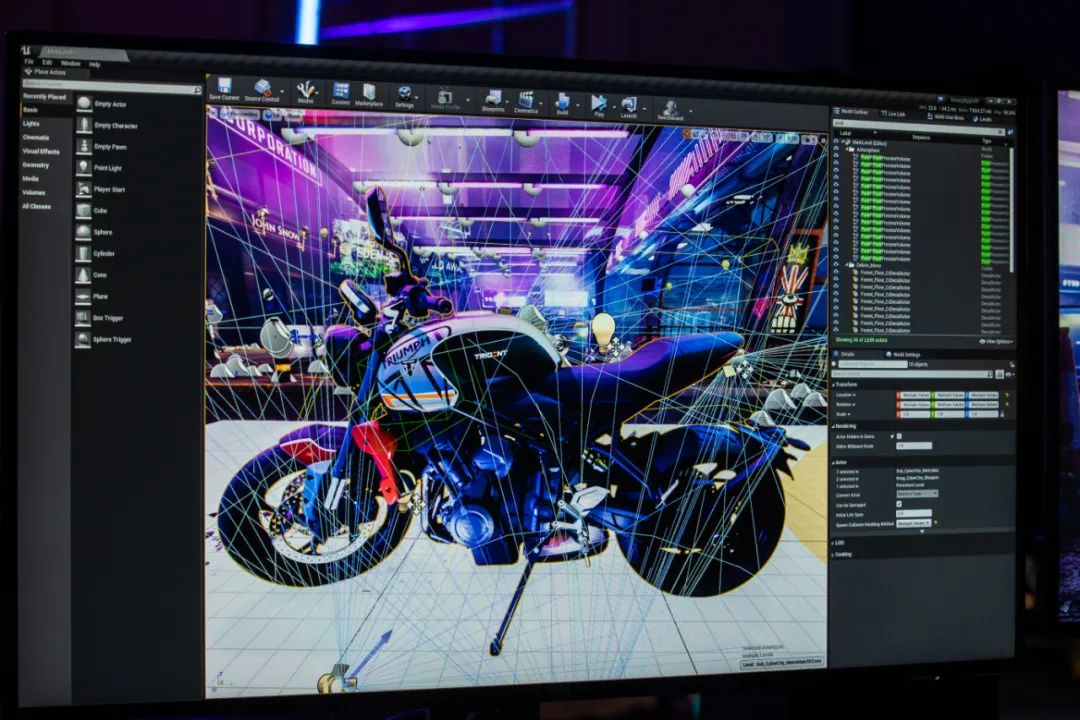This screenshot has height=720, width=1080.
Task: Select the Empty Pawn icon
Action: pos(83,146)
